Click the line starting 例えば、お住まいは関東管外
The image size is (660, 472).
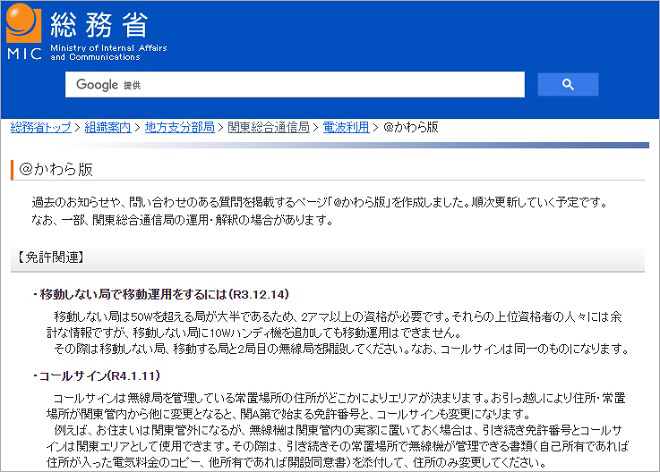click(x=338, y=430)
